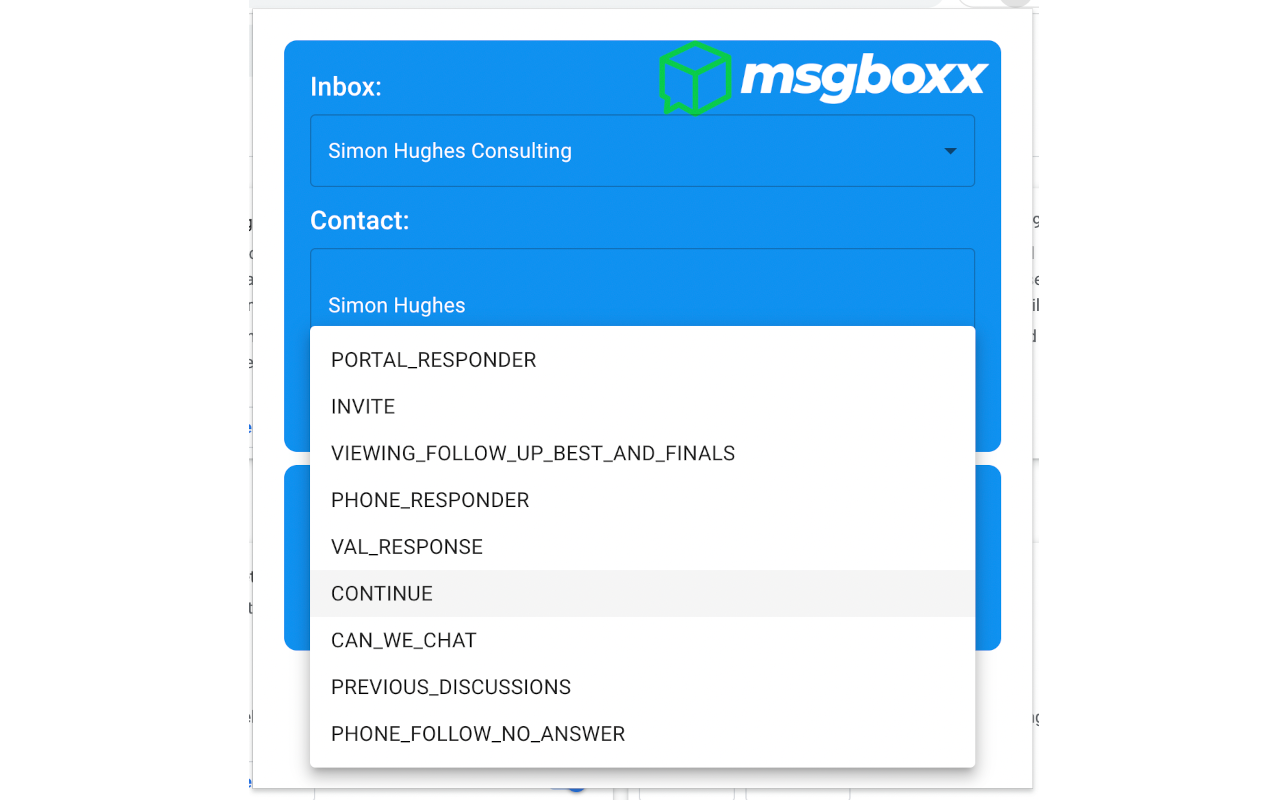Image resolution: width=1280 pixels, height=800 pixels.
Task: Select the PHONE_RESPONDER option
Action: pyautogui.click(x=430, y=500)
